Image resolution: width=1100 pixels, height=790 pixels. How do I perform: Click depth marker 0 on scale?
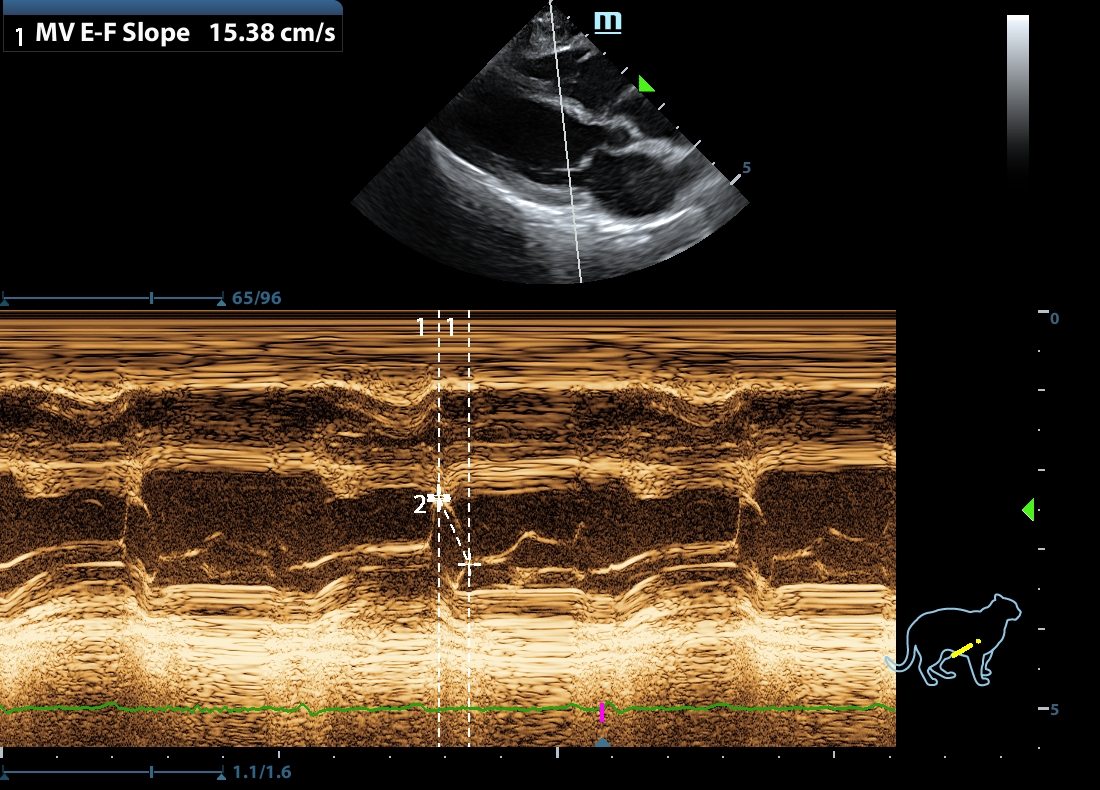tap(1054, 318)
